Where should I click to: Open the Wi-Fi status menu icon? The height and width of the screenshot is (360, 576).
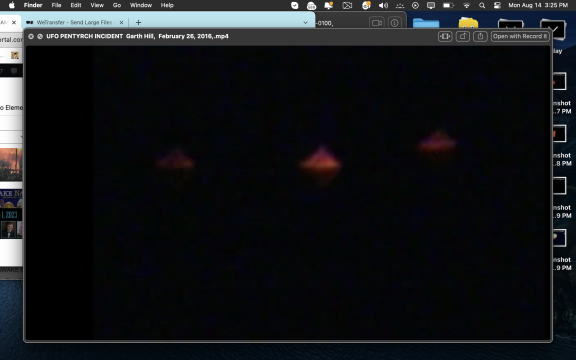[467, 5]
